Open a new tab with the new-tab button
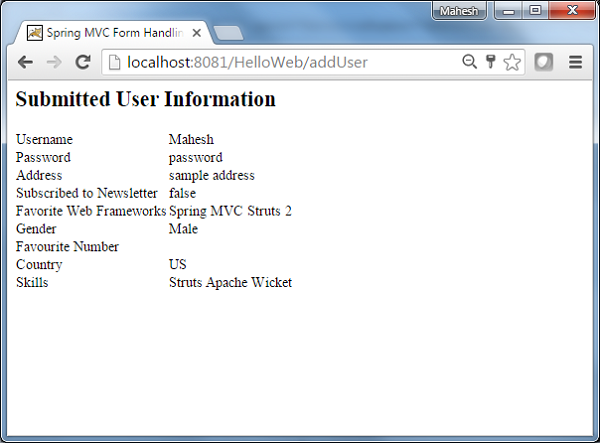The height and width of the screenshot is (443, 600). pyautogui.click(x=228, y=33)
